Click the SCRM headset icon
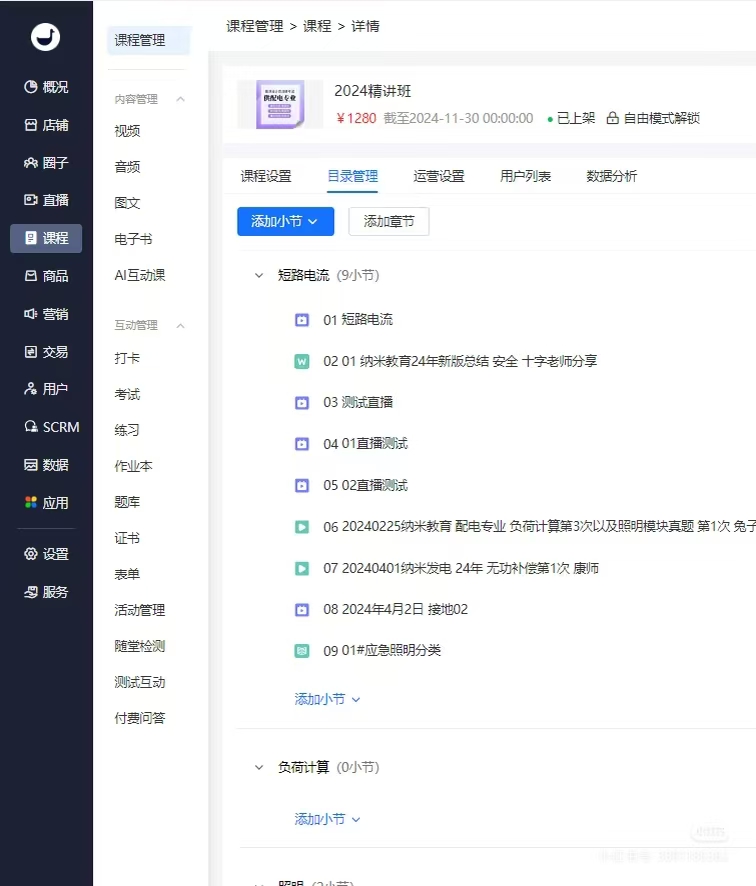756x886 pixels. click(x=31, y=427)
